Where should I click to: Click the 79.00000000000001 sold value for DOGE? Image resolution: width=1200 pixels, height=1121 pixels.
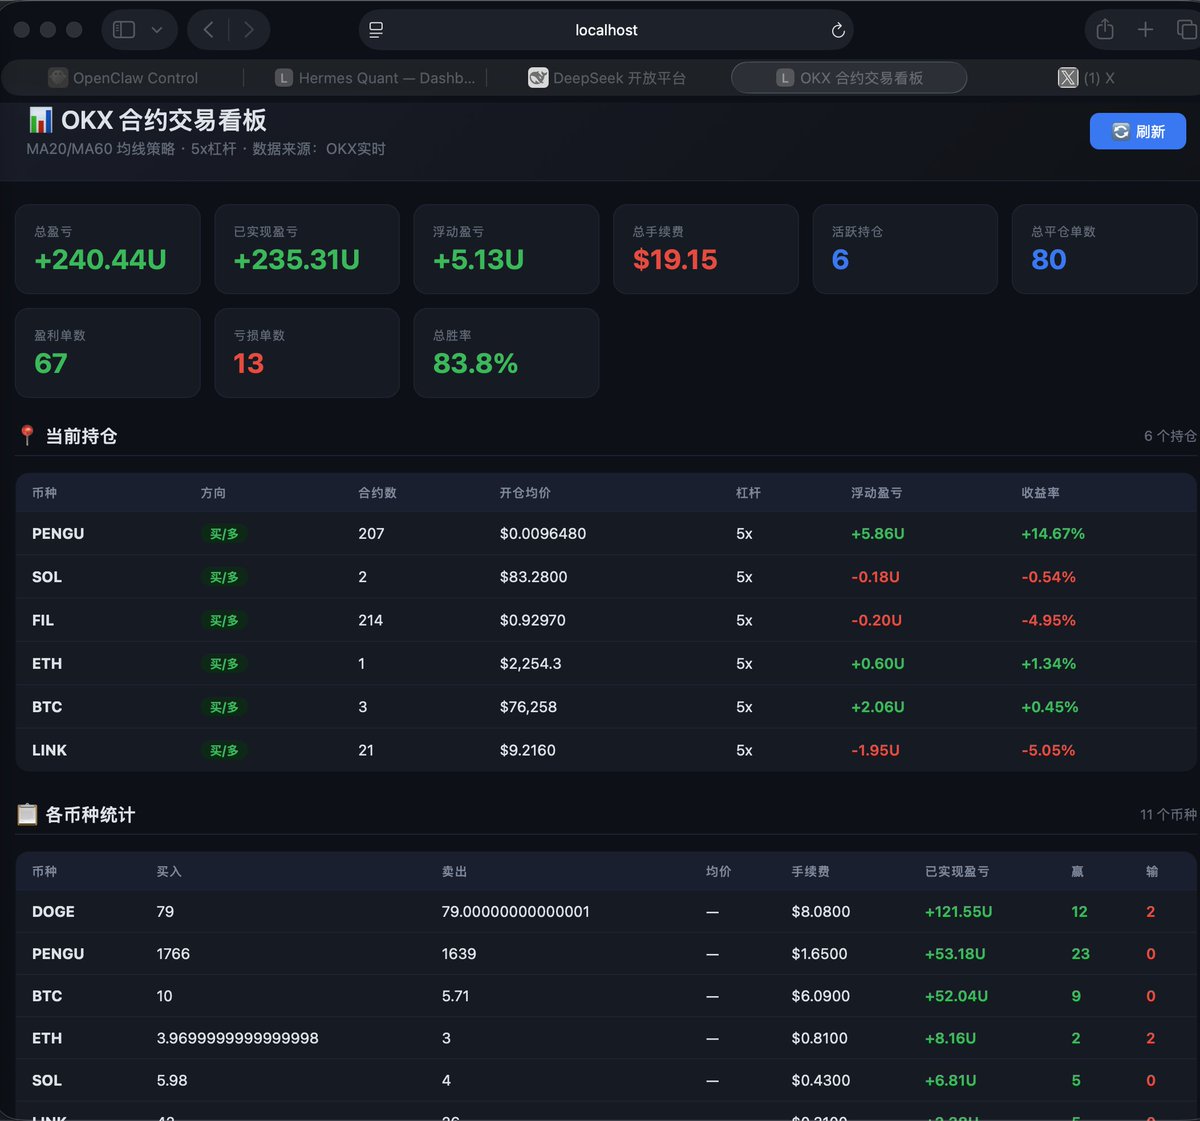(x=515, y=912)
